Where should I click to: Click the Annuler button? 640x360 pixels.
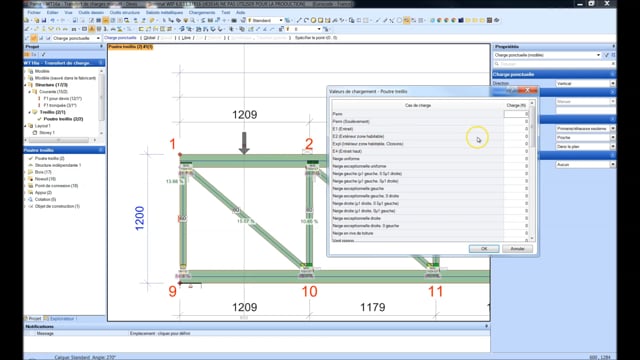tap(518, 249)
